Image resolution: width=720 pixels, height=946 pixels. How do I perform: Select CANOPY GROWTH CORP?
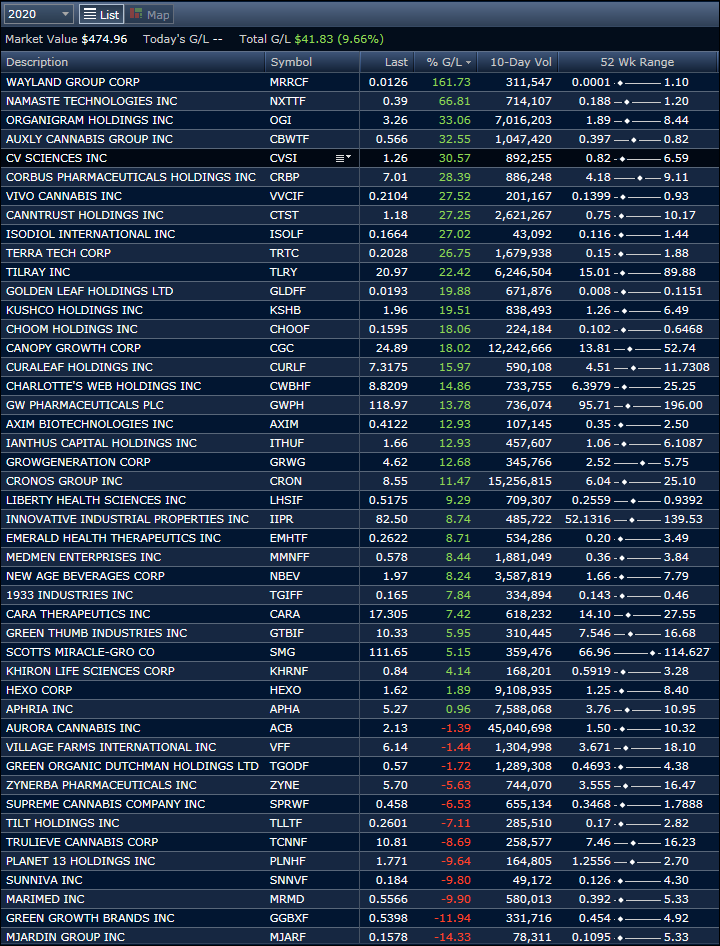(x=73, y=348)
